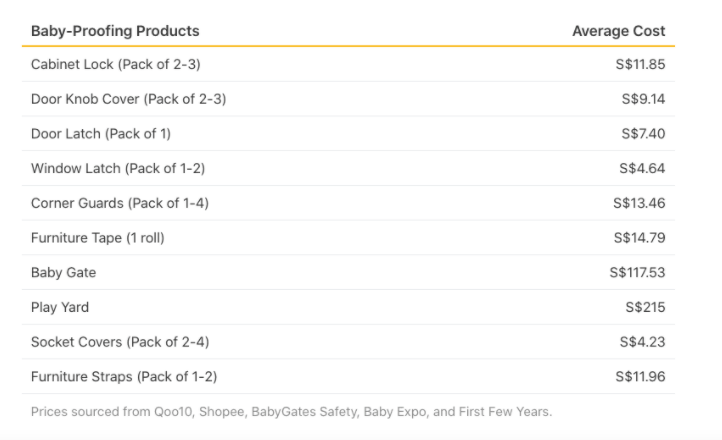Click the S$9.14 price value
This screenshot has height=440, width=722.
(645, 99)
